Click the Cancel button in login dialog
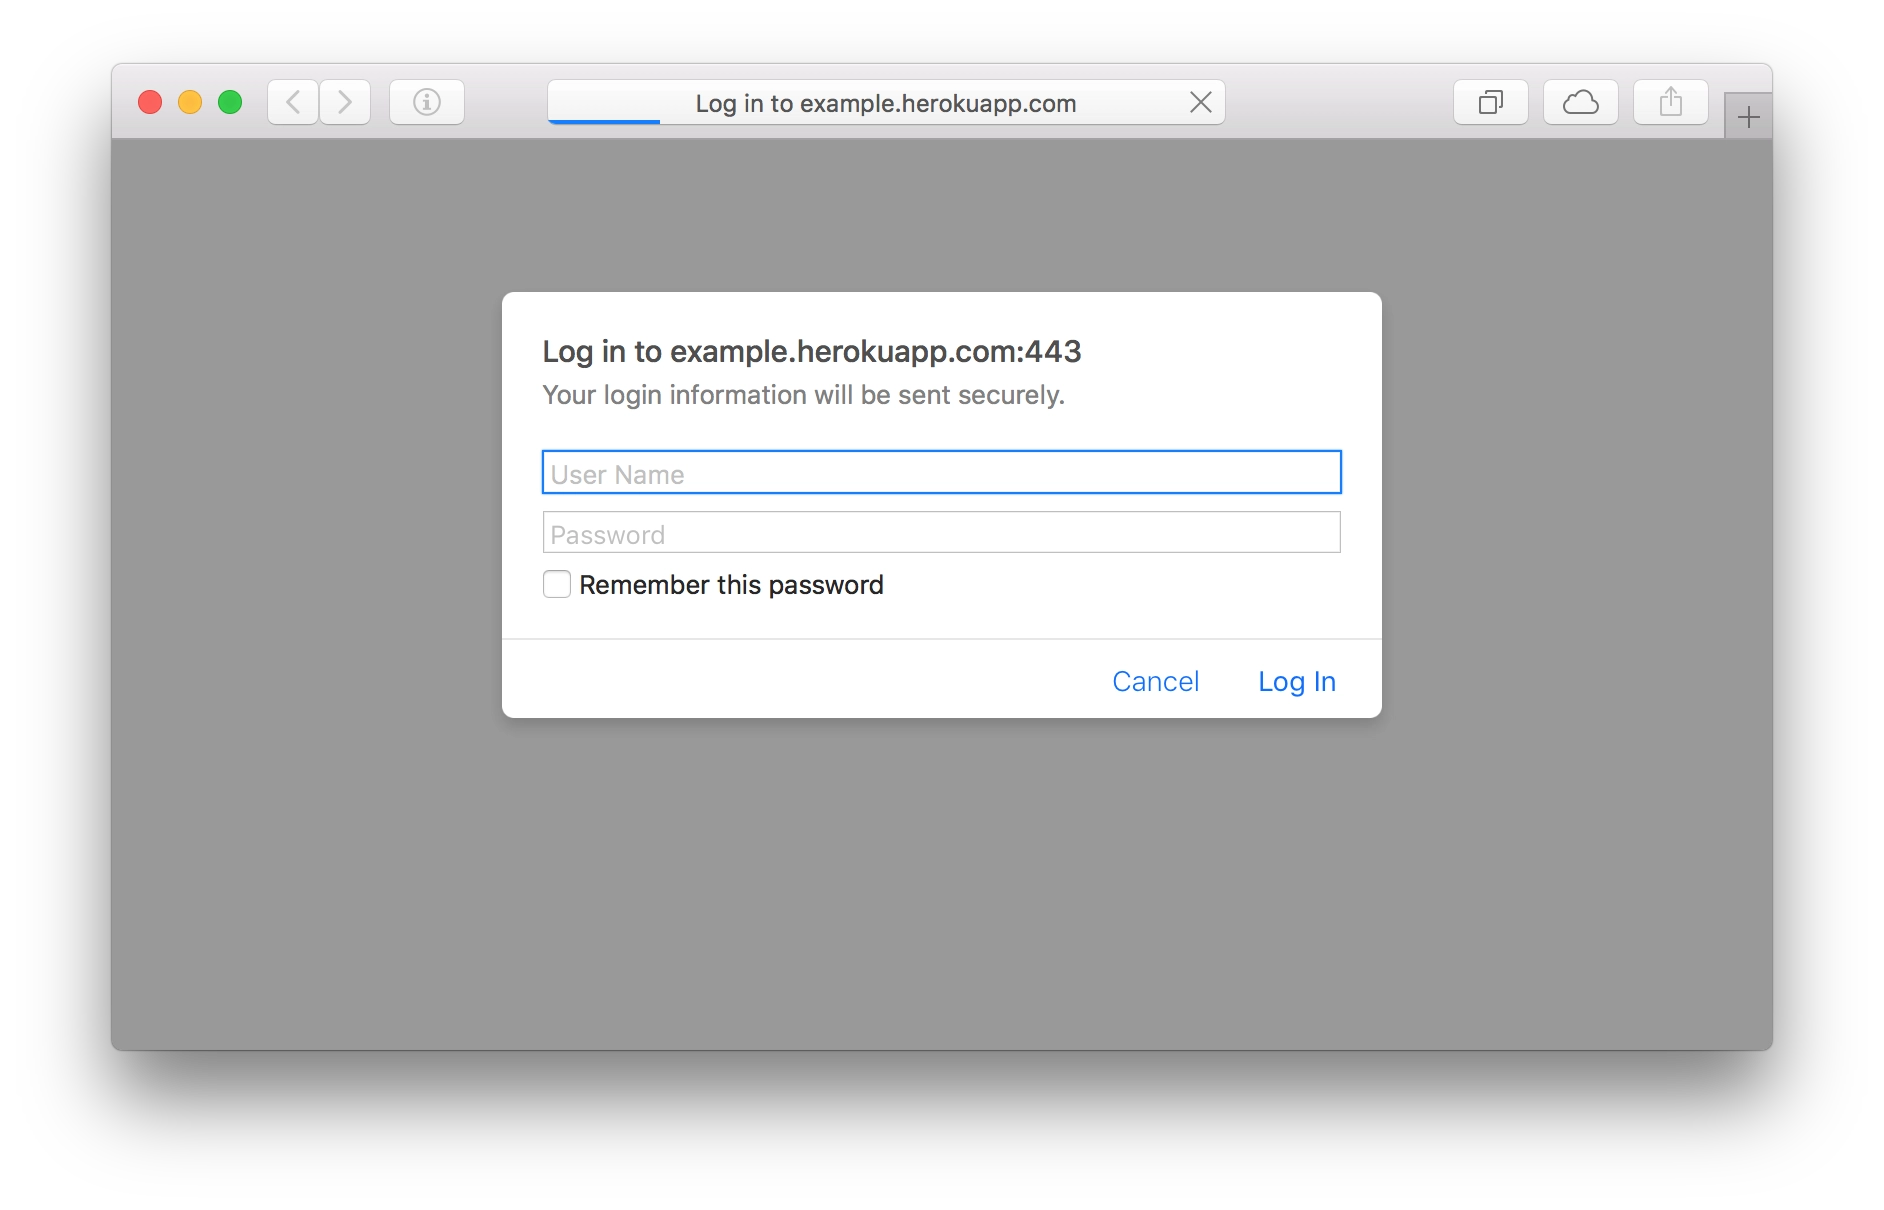 click(1155, 681)
